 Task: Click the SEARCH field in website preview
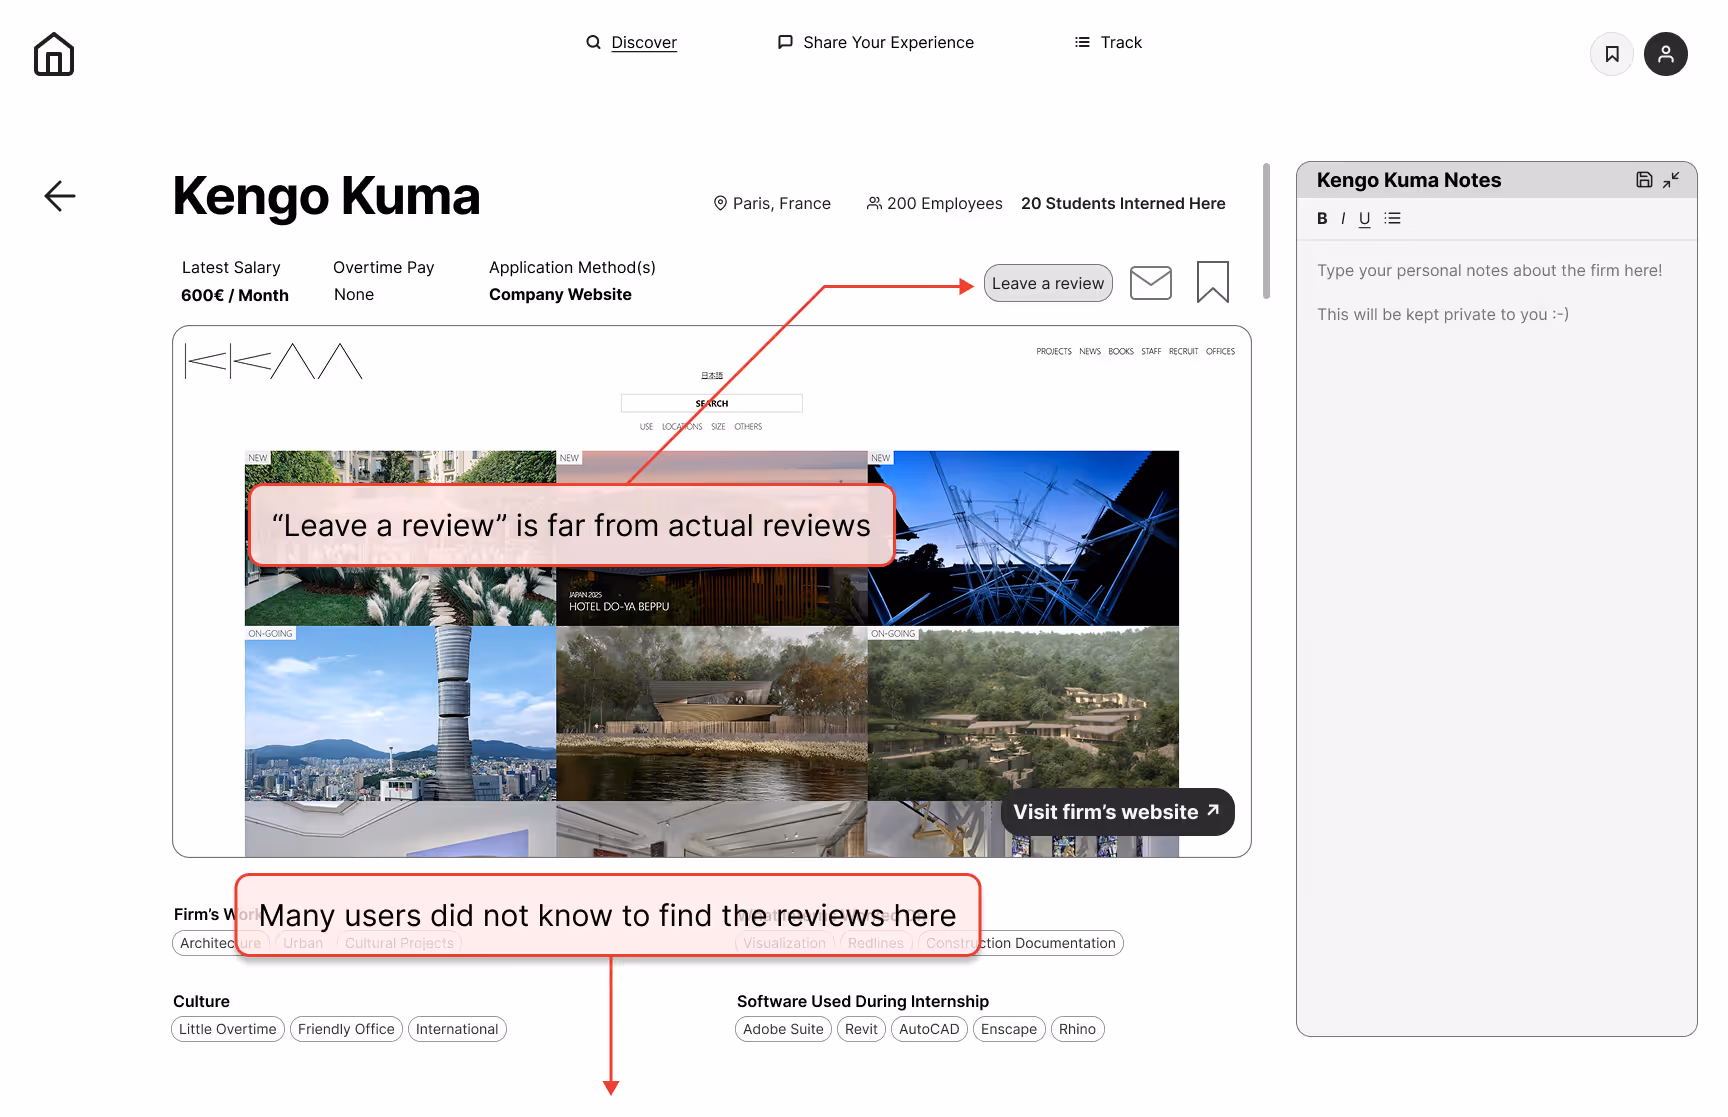point(712,403)
